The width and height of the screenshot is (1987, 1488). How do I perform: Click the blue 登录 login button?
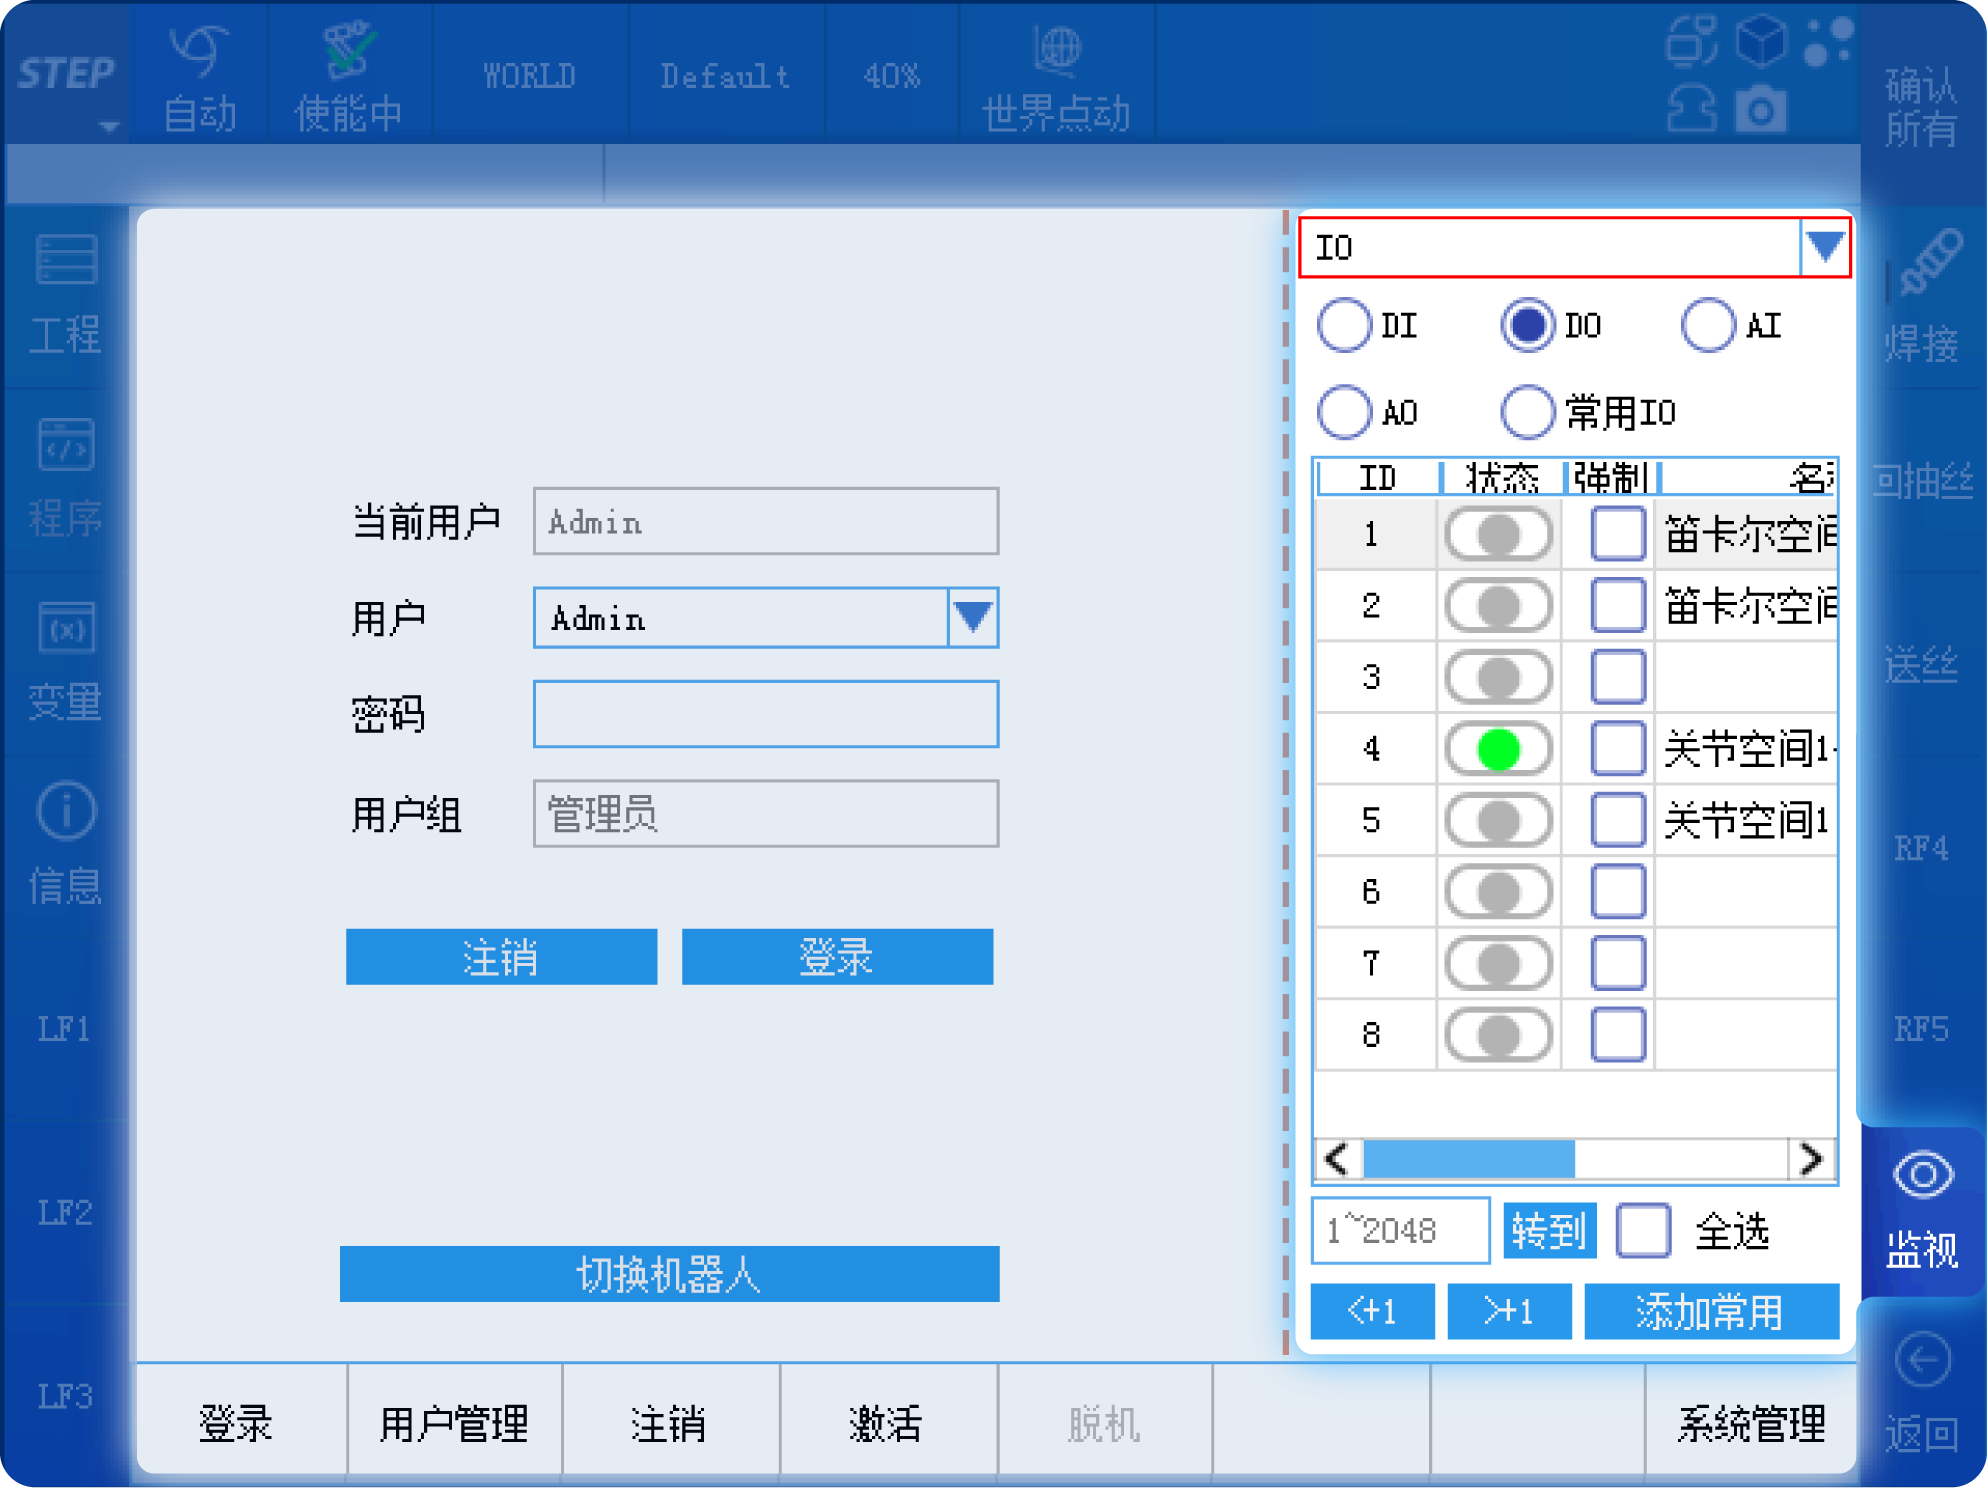[x=837, y=957]
